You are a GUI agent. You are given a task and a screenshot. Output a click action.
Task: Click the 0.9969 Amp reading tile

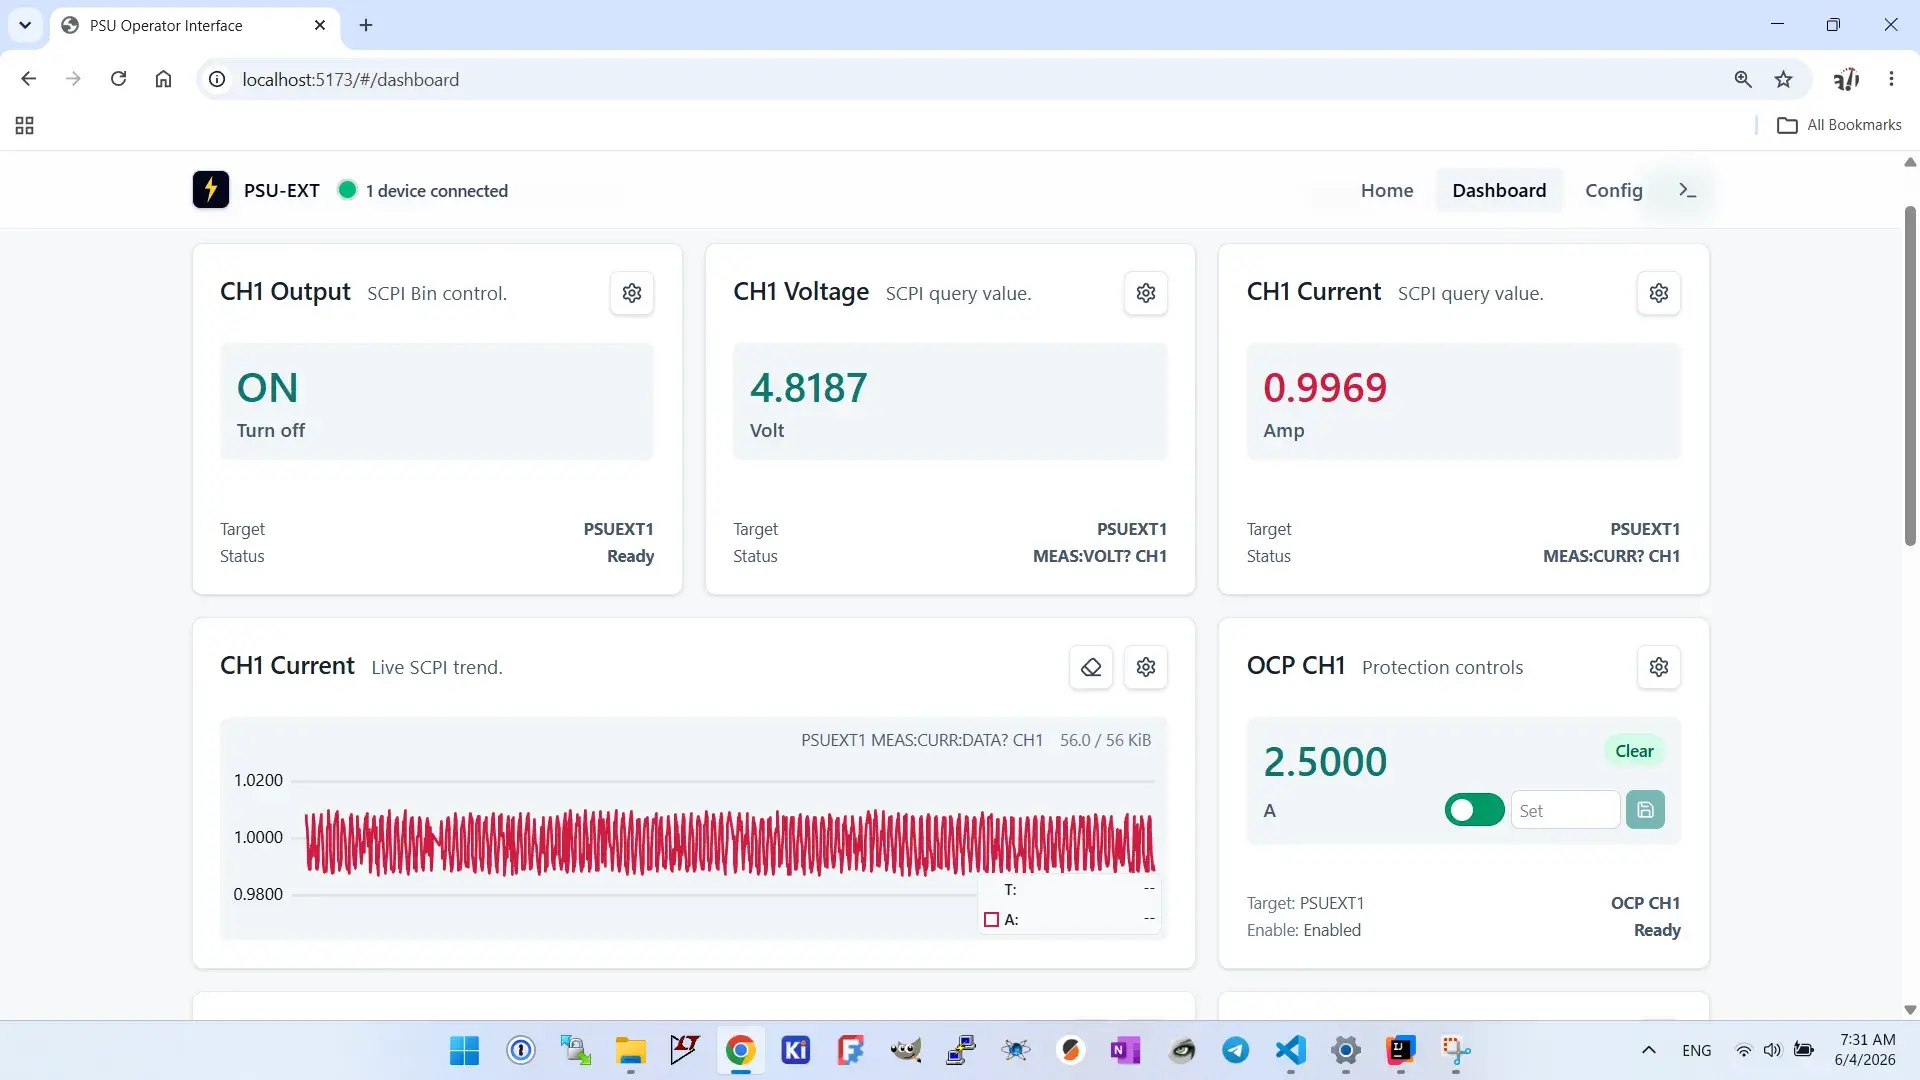point(1463,401)
